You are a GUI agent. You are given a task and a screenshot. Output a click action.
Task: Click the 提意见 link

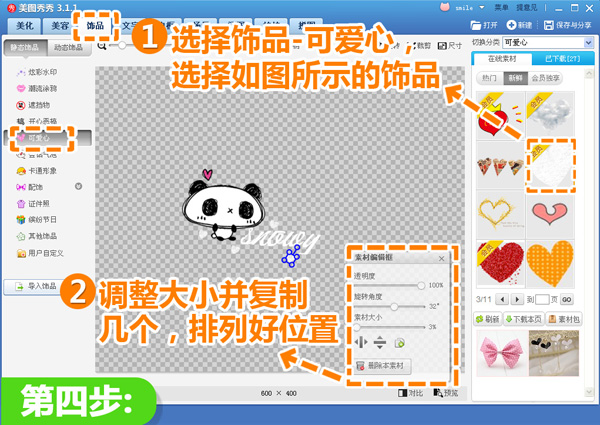pos(527,8)
